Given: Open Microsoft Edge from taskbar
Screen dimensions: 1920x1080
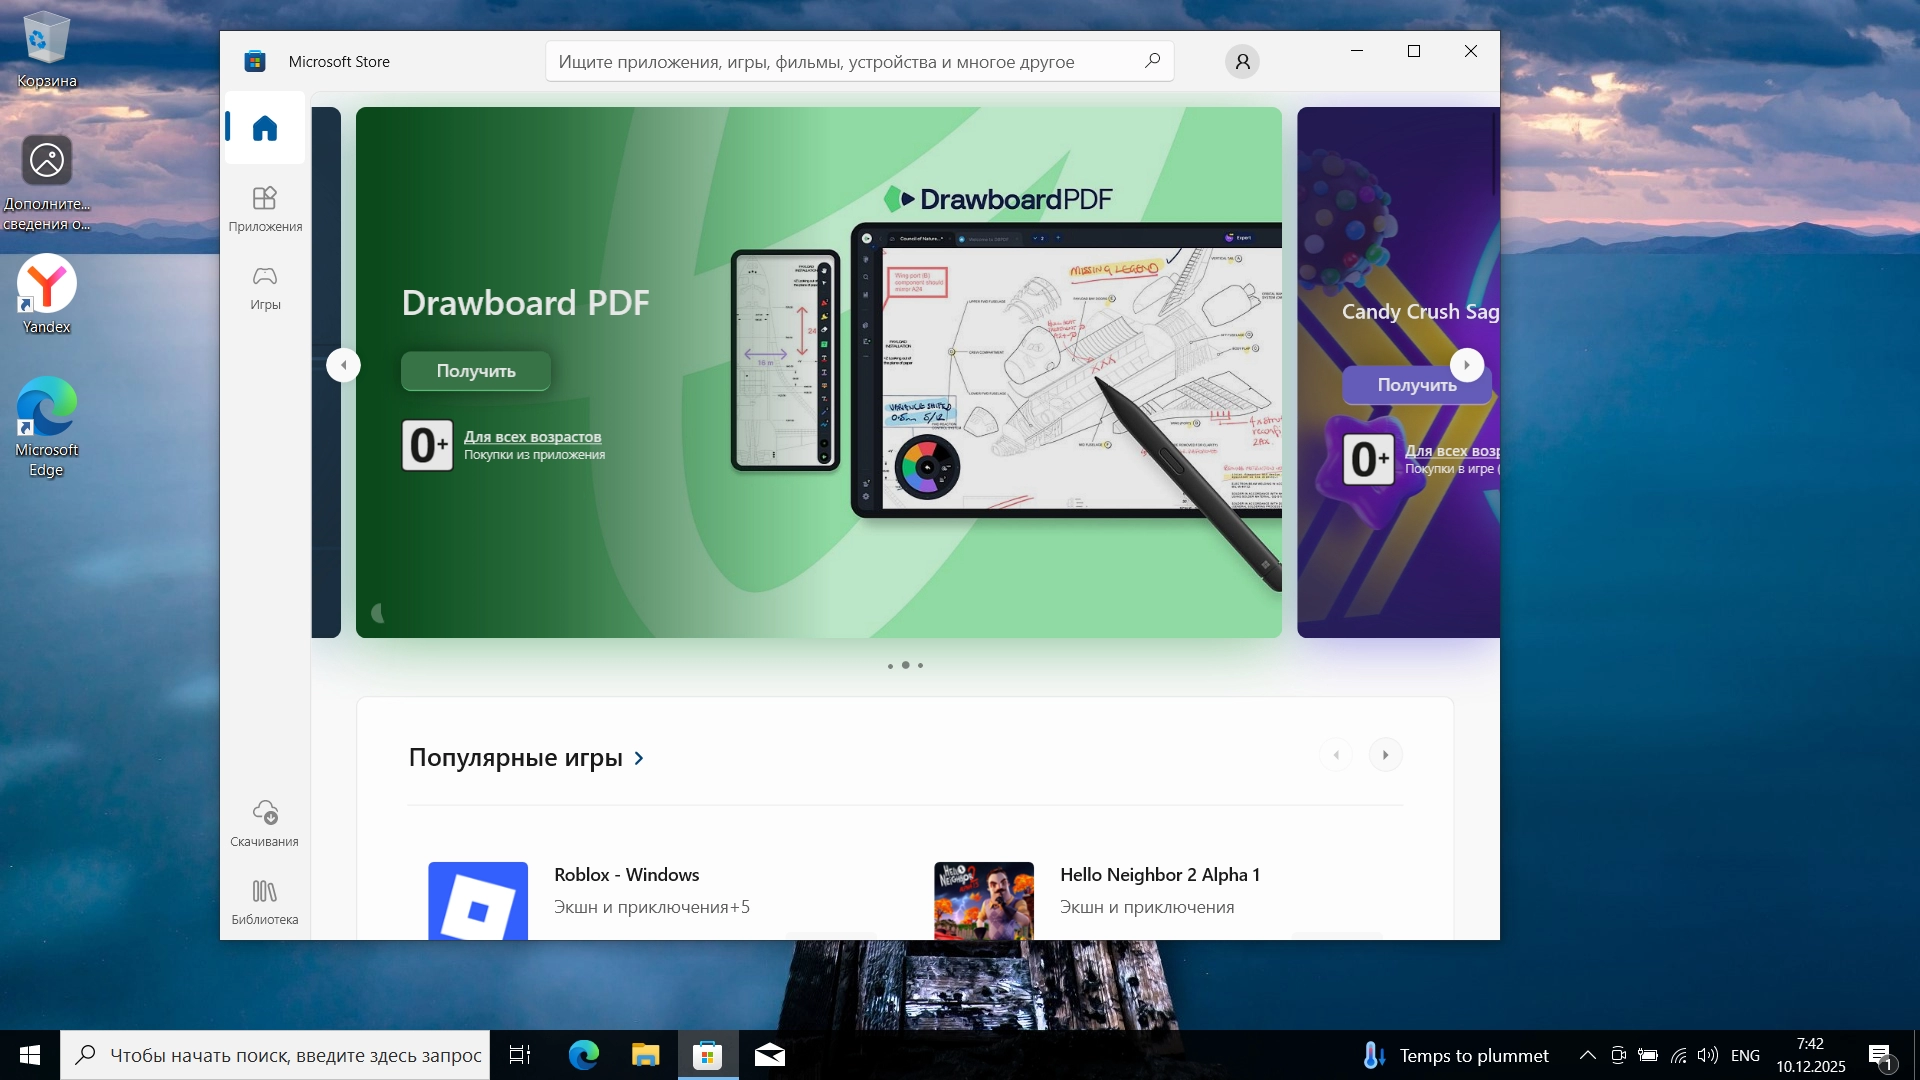Looking at the screenshot, I should point(584,1055).
